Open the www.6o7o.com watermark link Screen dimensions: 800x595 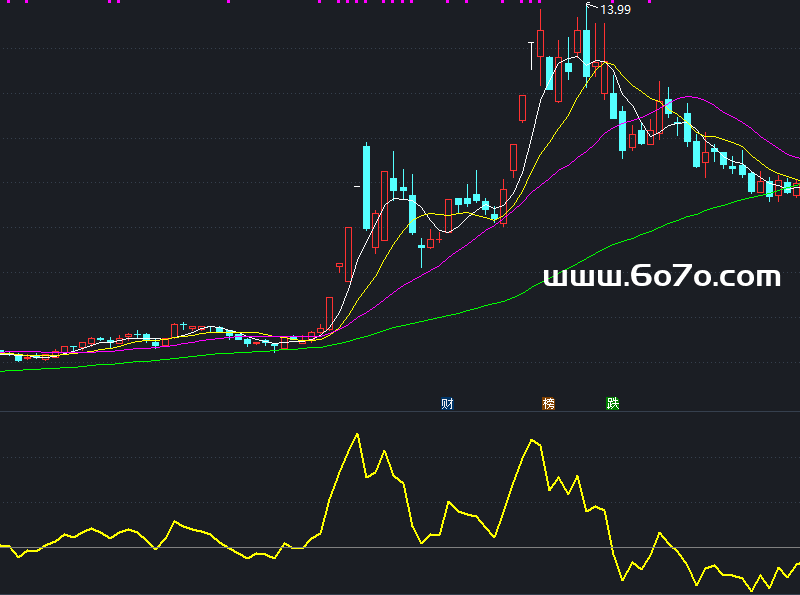coord(661,276)
